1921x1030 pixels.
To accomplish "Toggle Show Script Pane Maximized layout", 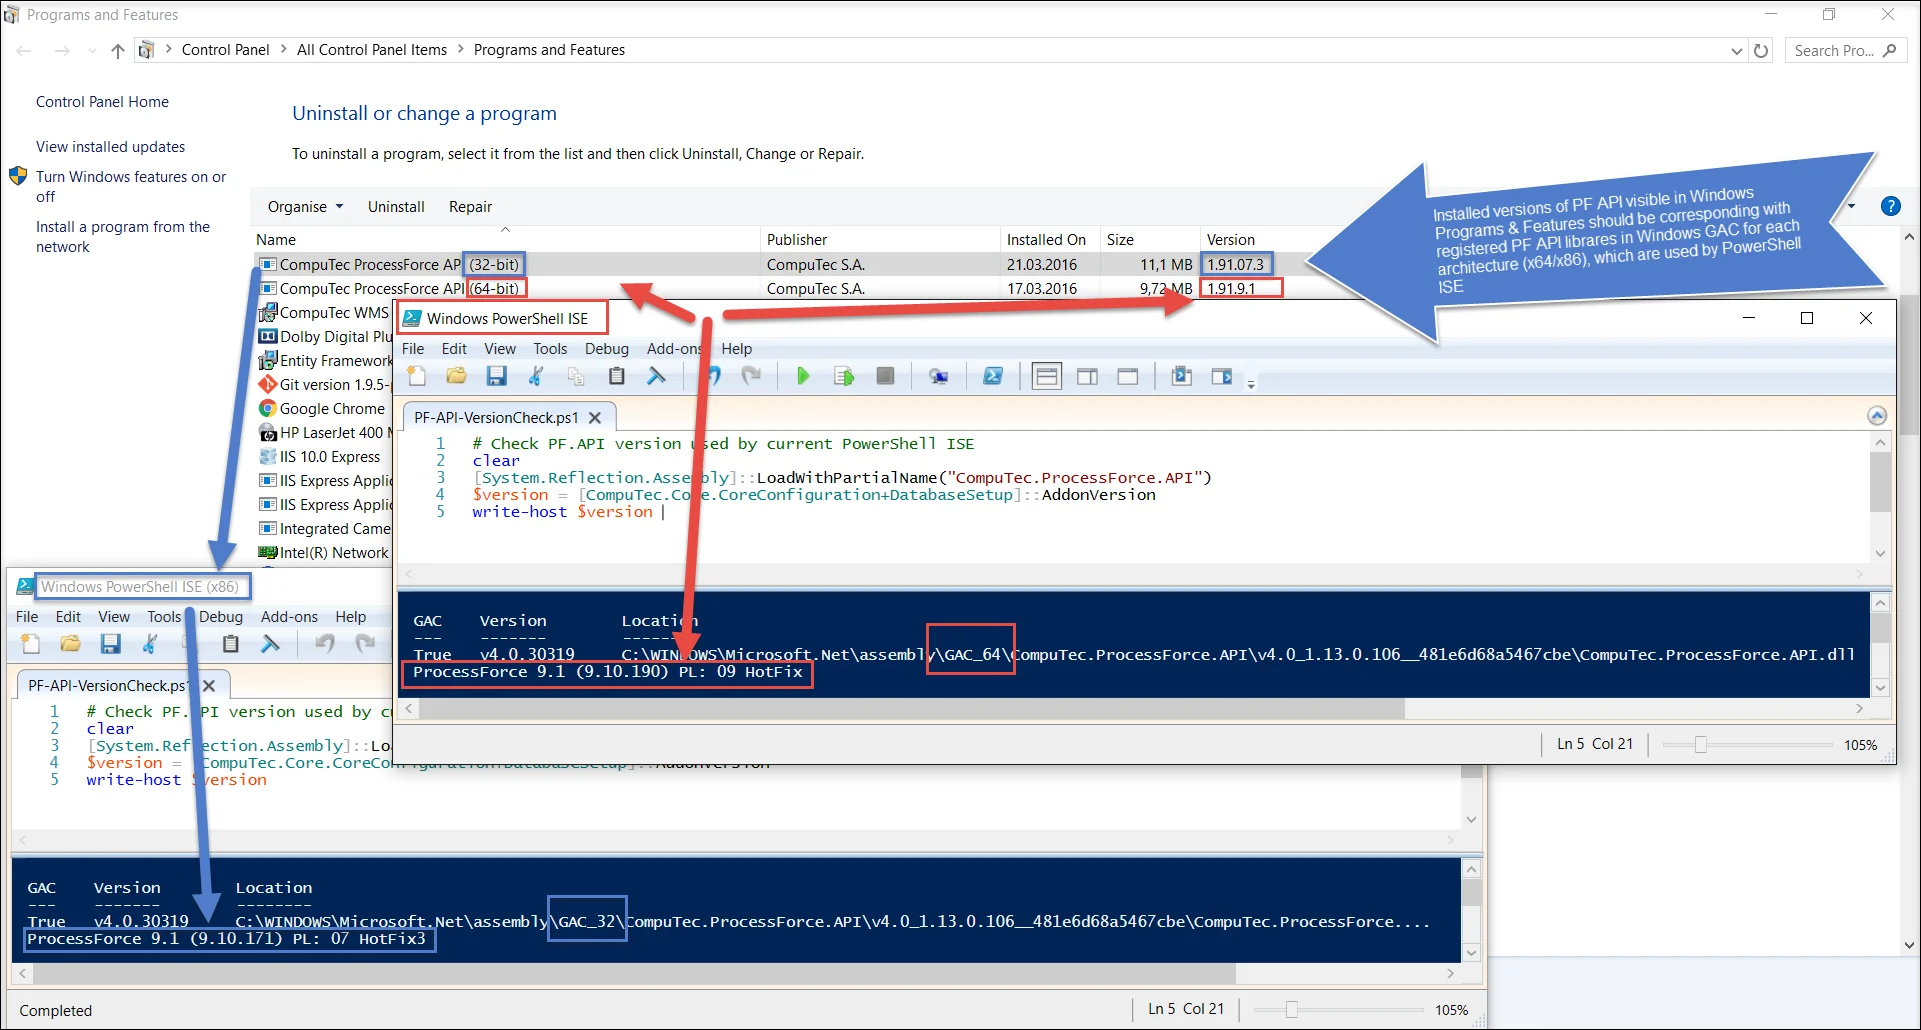I will [1128, 376].
